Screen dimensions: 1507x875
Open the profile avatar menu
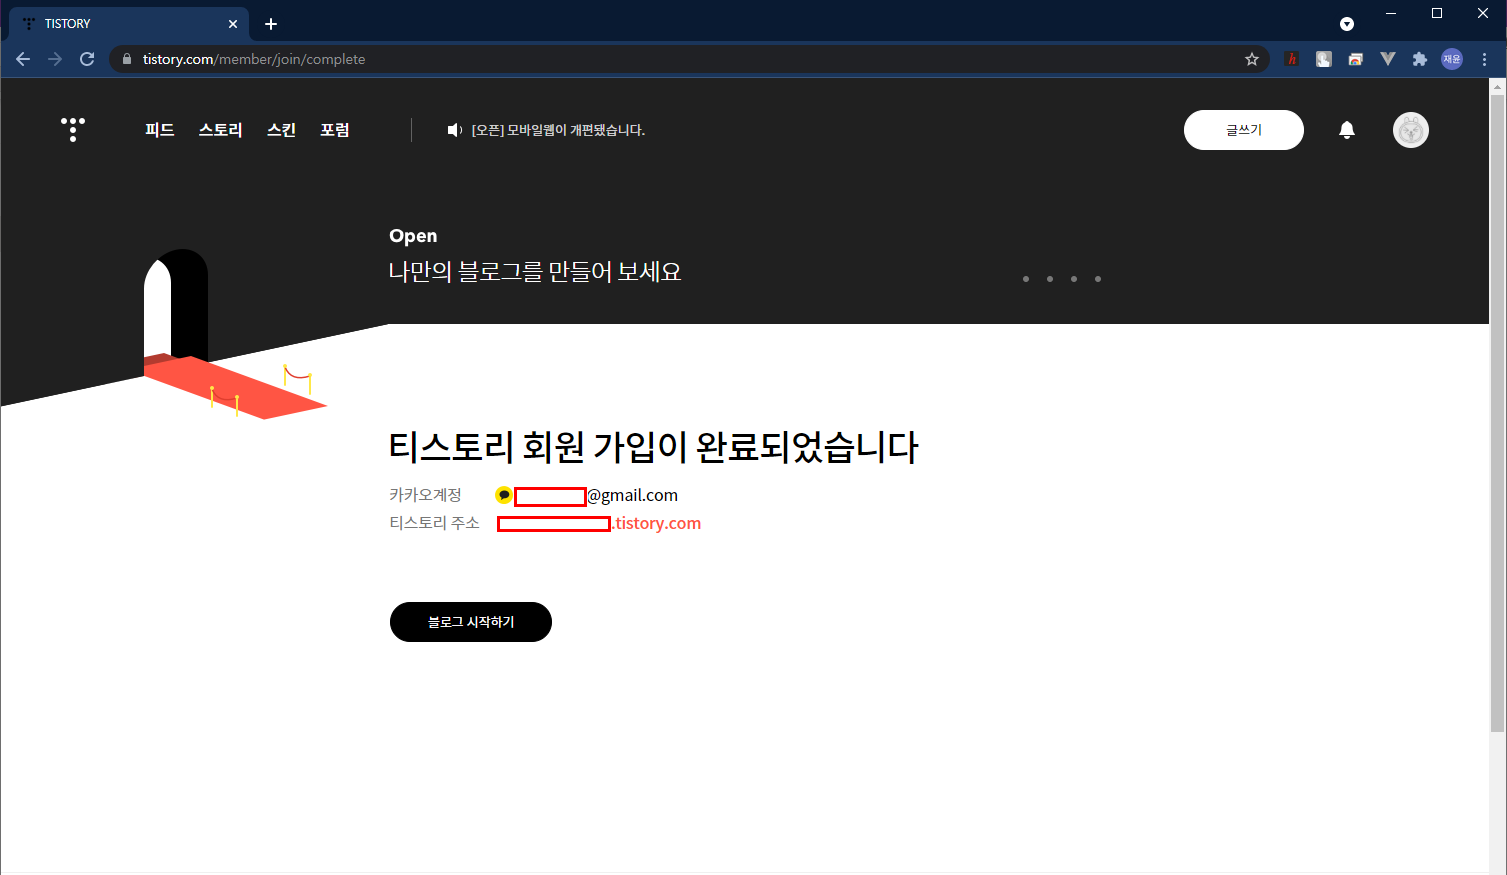point(1411,130)
